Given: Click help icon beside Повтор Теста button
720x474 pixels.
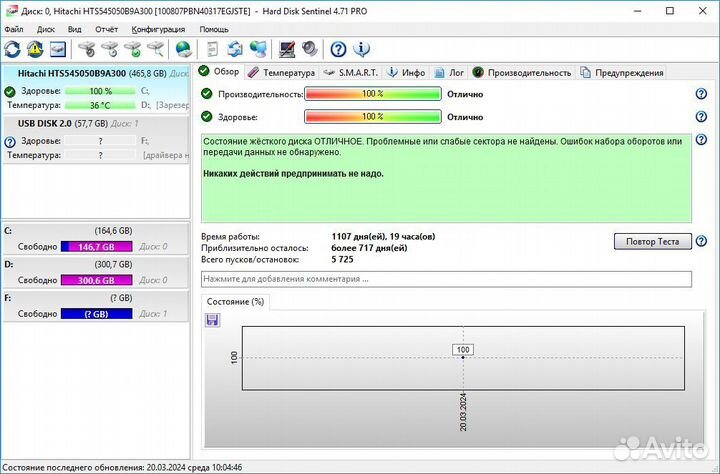Looking at the screenshot, I should [x=701, y=241].
